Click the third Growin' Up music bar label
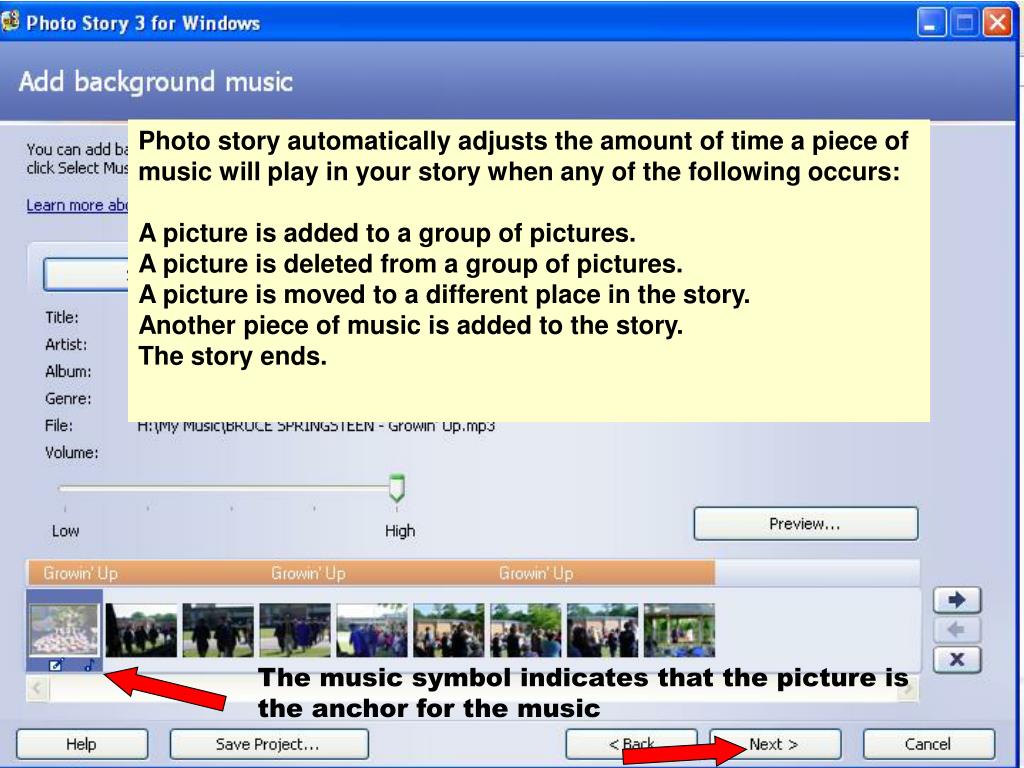Image resolution: width=1024 pixels, height=768 pixels. tap(536, 573)
